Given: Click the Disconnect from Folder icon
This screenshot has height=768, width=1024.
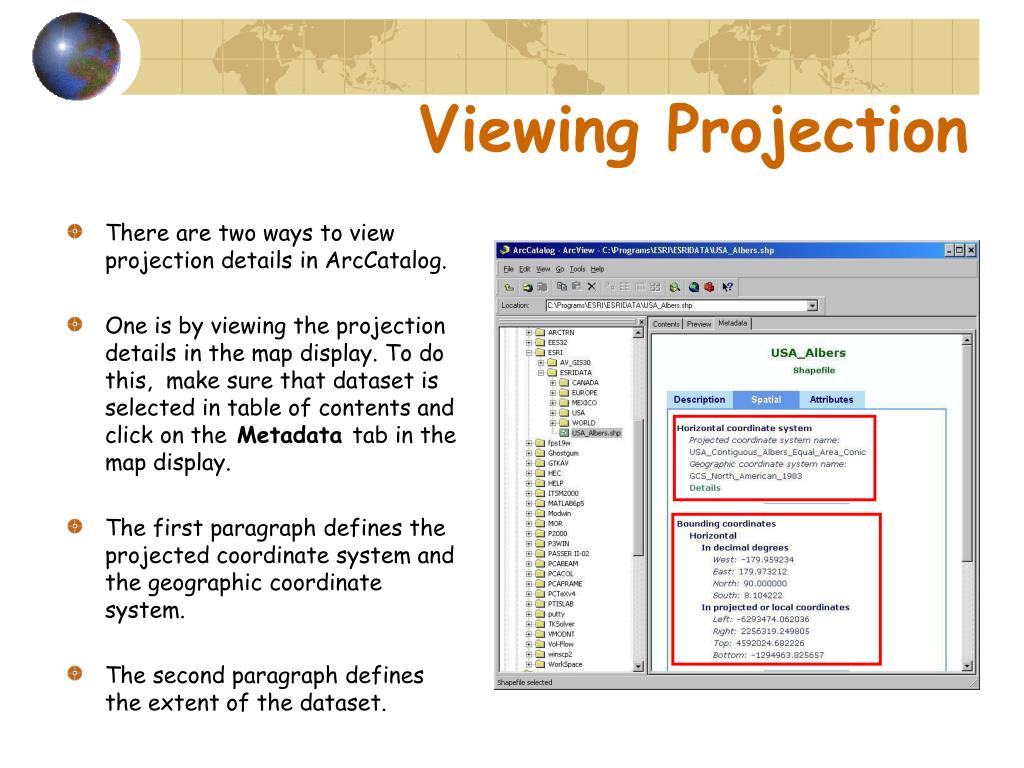Looking at the screenshot, I should pyautogui.click(x=541, y=287).
